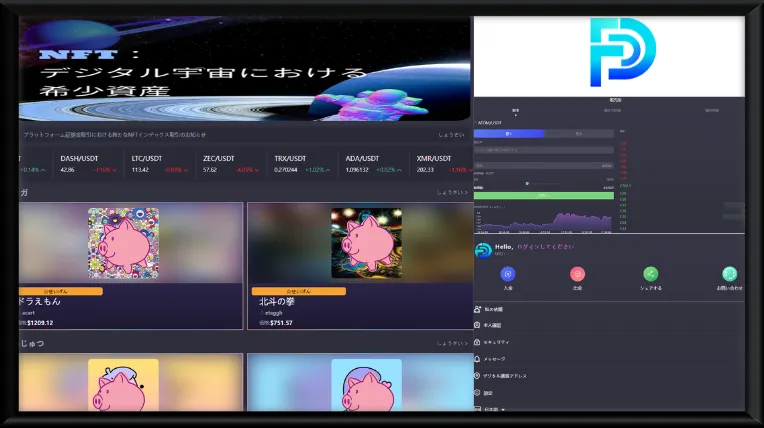Click the ATOM price area chart
This screenshot has height=428, width=764.
[544, 220]
